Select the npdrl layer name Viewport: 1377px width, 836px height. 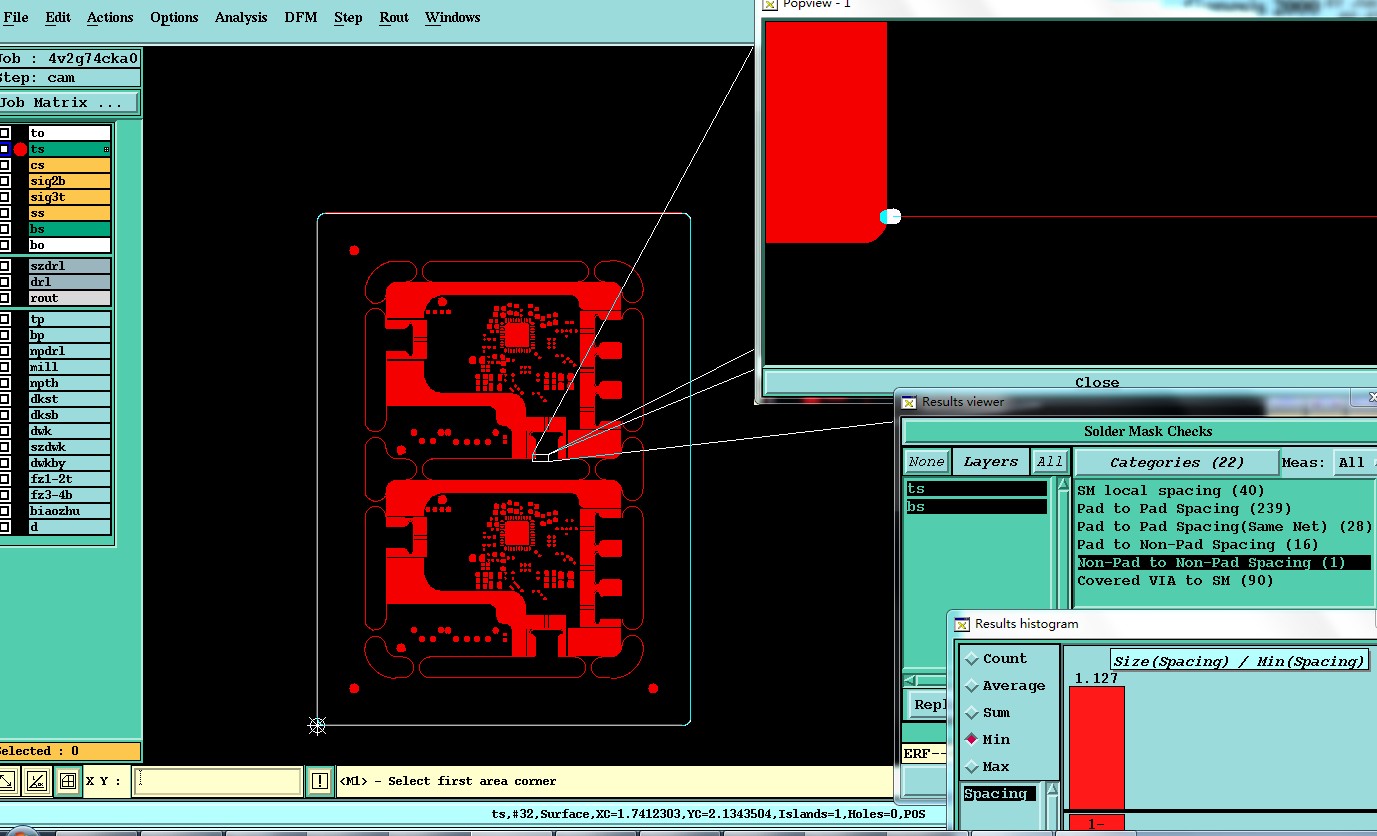point(69,351)
